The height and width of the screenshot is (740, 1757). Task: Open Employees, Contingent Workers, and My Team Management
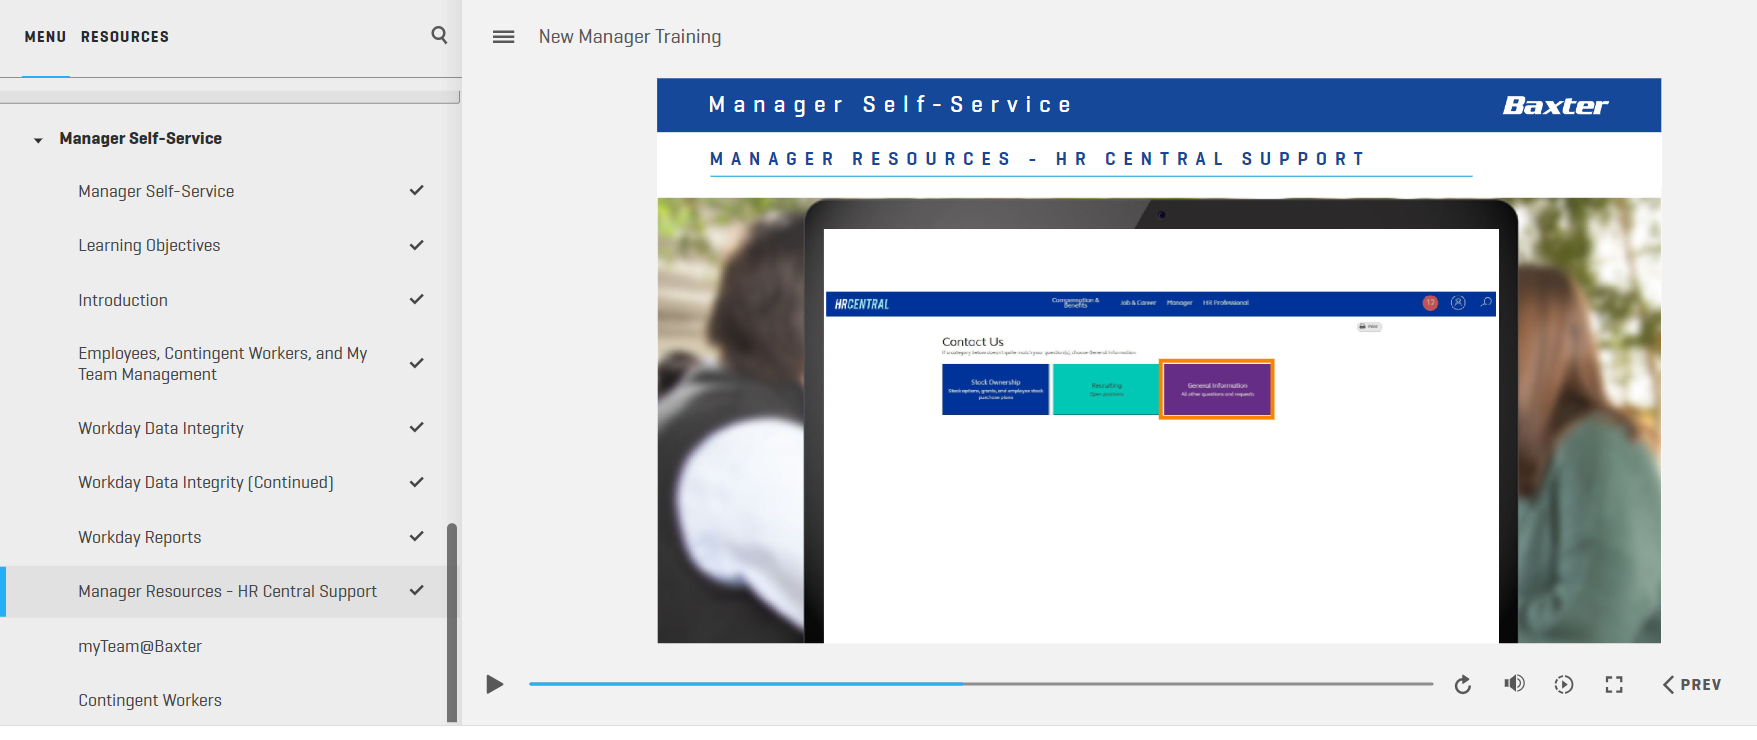[229, 364]
